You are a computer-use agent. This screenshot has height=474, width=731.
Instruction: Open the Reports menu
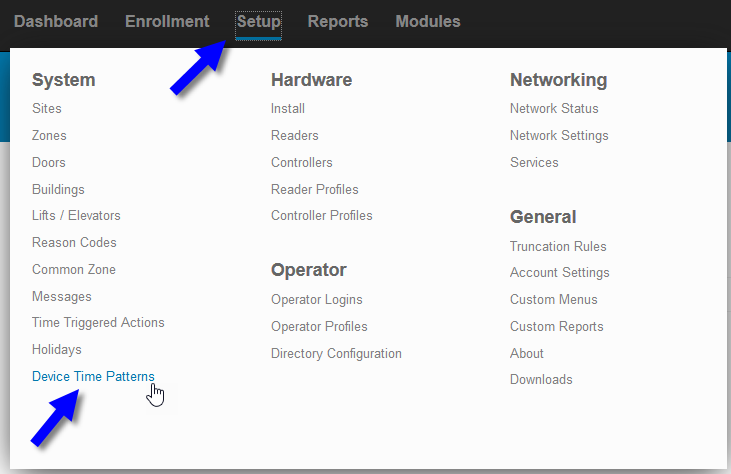[338, 21]
